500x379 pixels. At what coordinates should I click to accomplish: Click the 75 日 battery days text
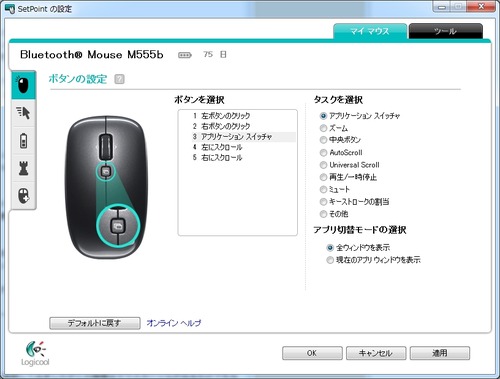[215, 55]
